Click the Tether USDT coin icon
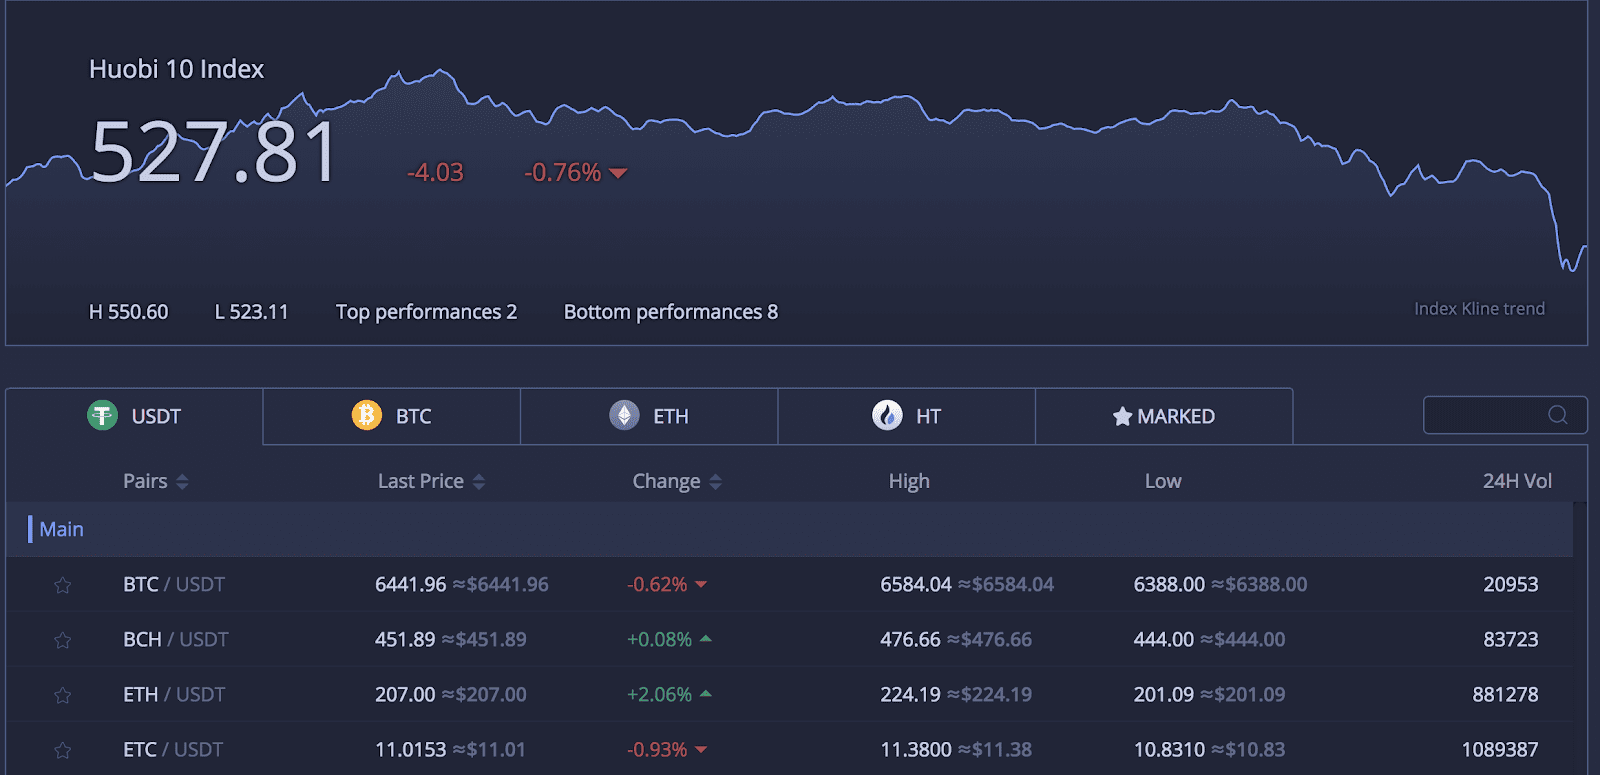The width and height of the screenshot is (1600, 775). [x=102, y=415]
